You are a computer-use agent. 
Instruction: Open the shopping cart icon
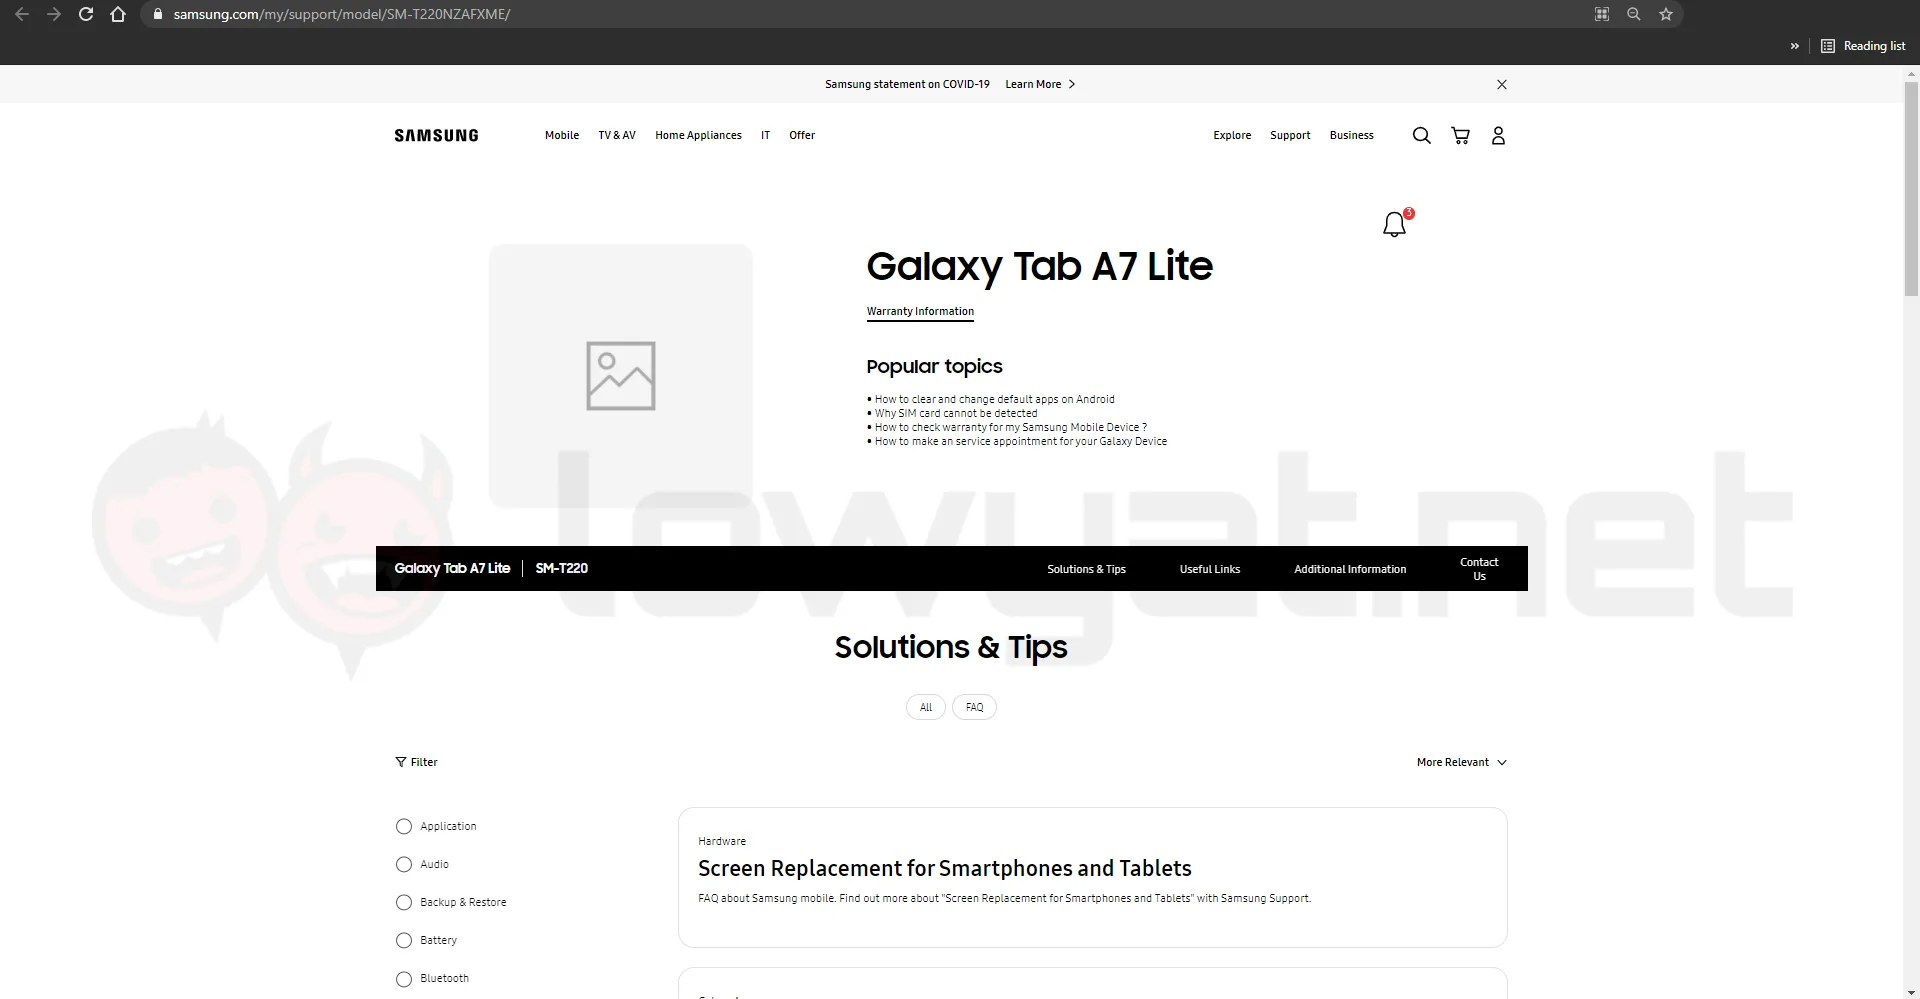pyautogui.click(x=1460, y=135)
